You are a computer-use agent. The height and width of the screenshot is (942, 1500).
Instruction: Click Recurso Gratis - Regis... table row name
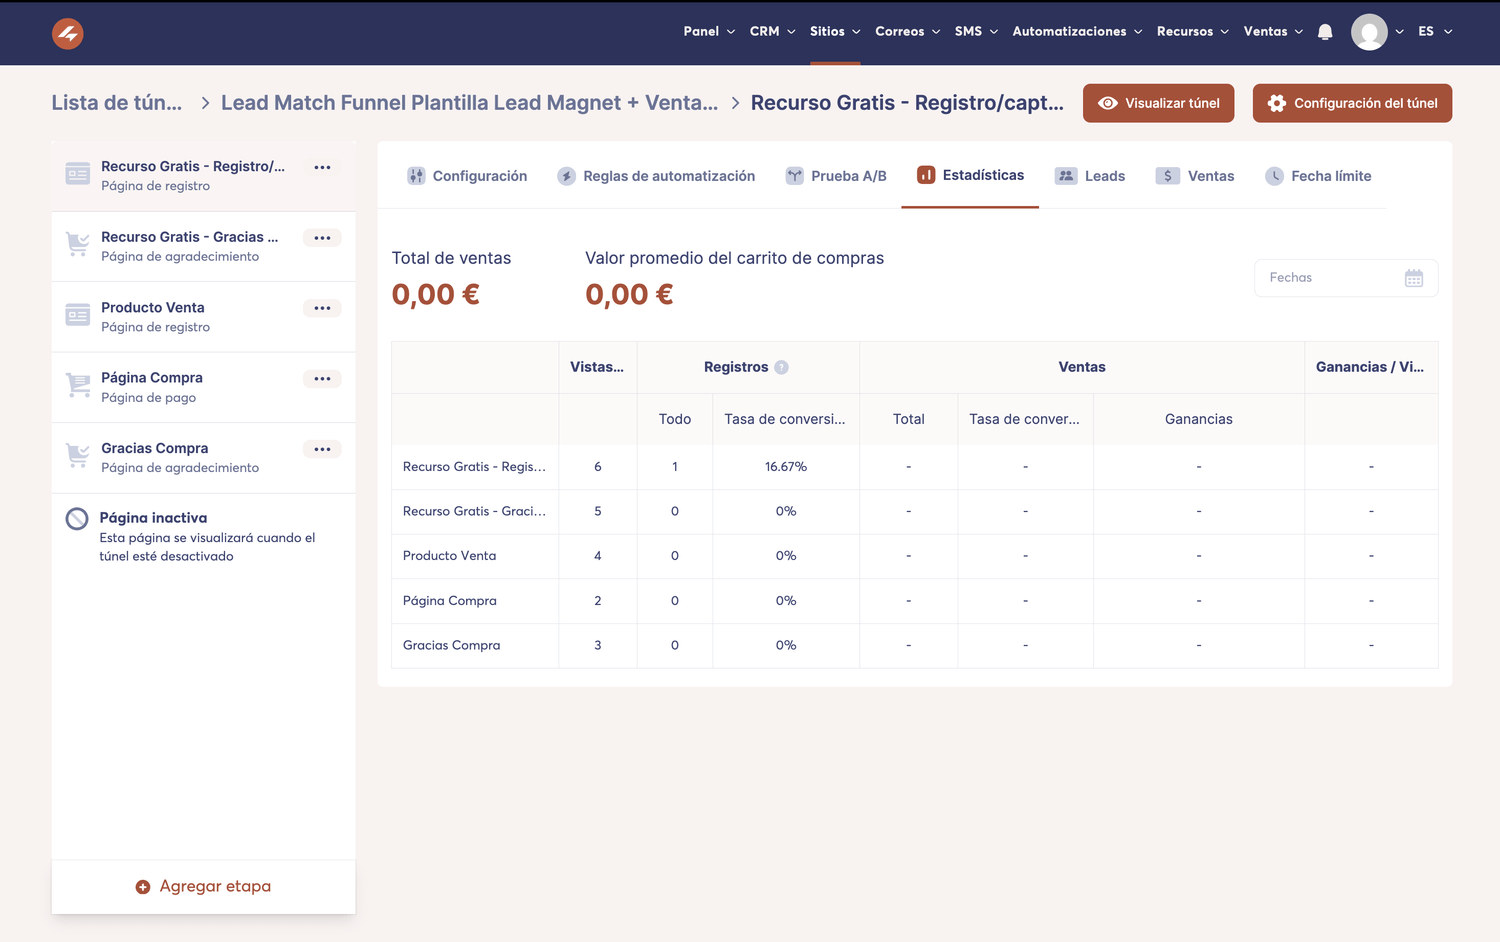point(474,467)
